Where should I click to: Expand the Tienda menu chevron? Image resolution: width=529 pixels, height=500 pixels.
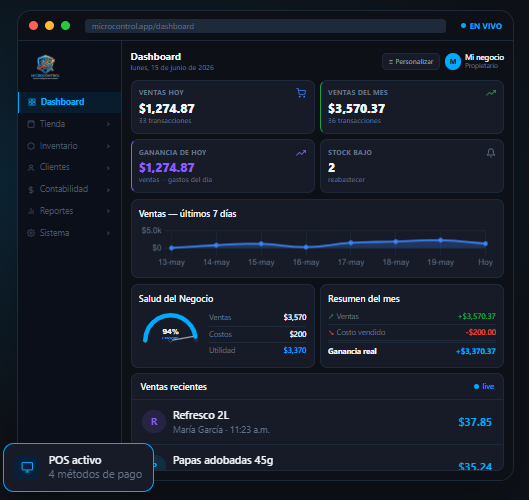point(108,124)
